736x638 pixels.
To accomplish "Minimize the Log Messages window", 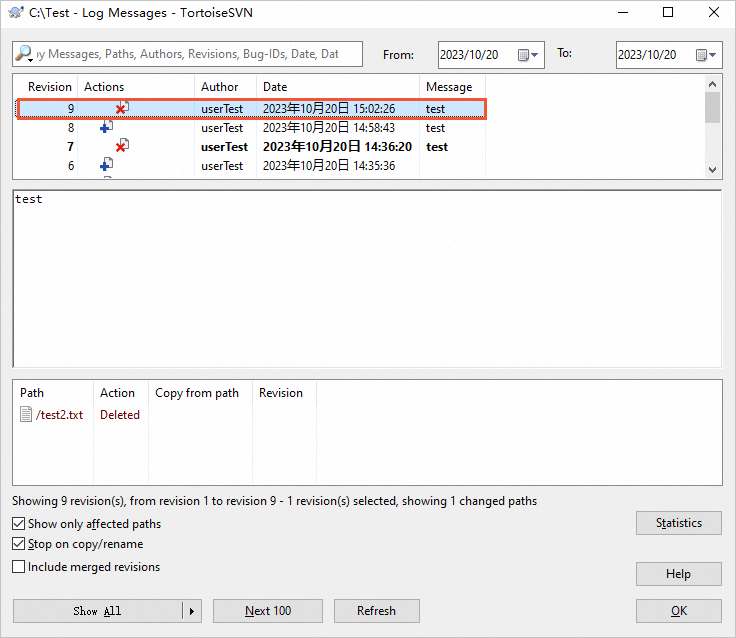I will coord(623,12).
